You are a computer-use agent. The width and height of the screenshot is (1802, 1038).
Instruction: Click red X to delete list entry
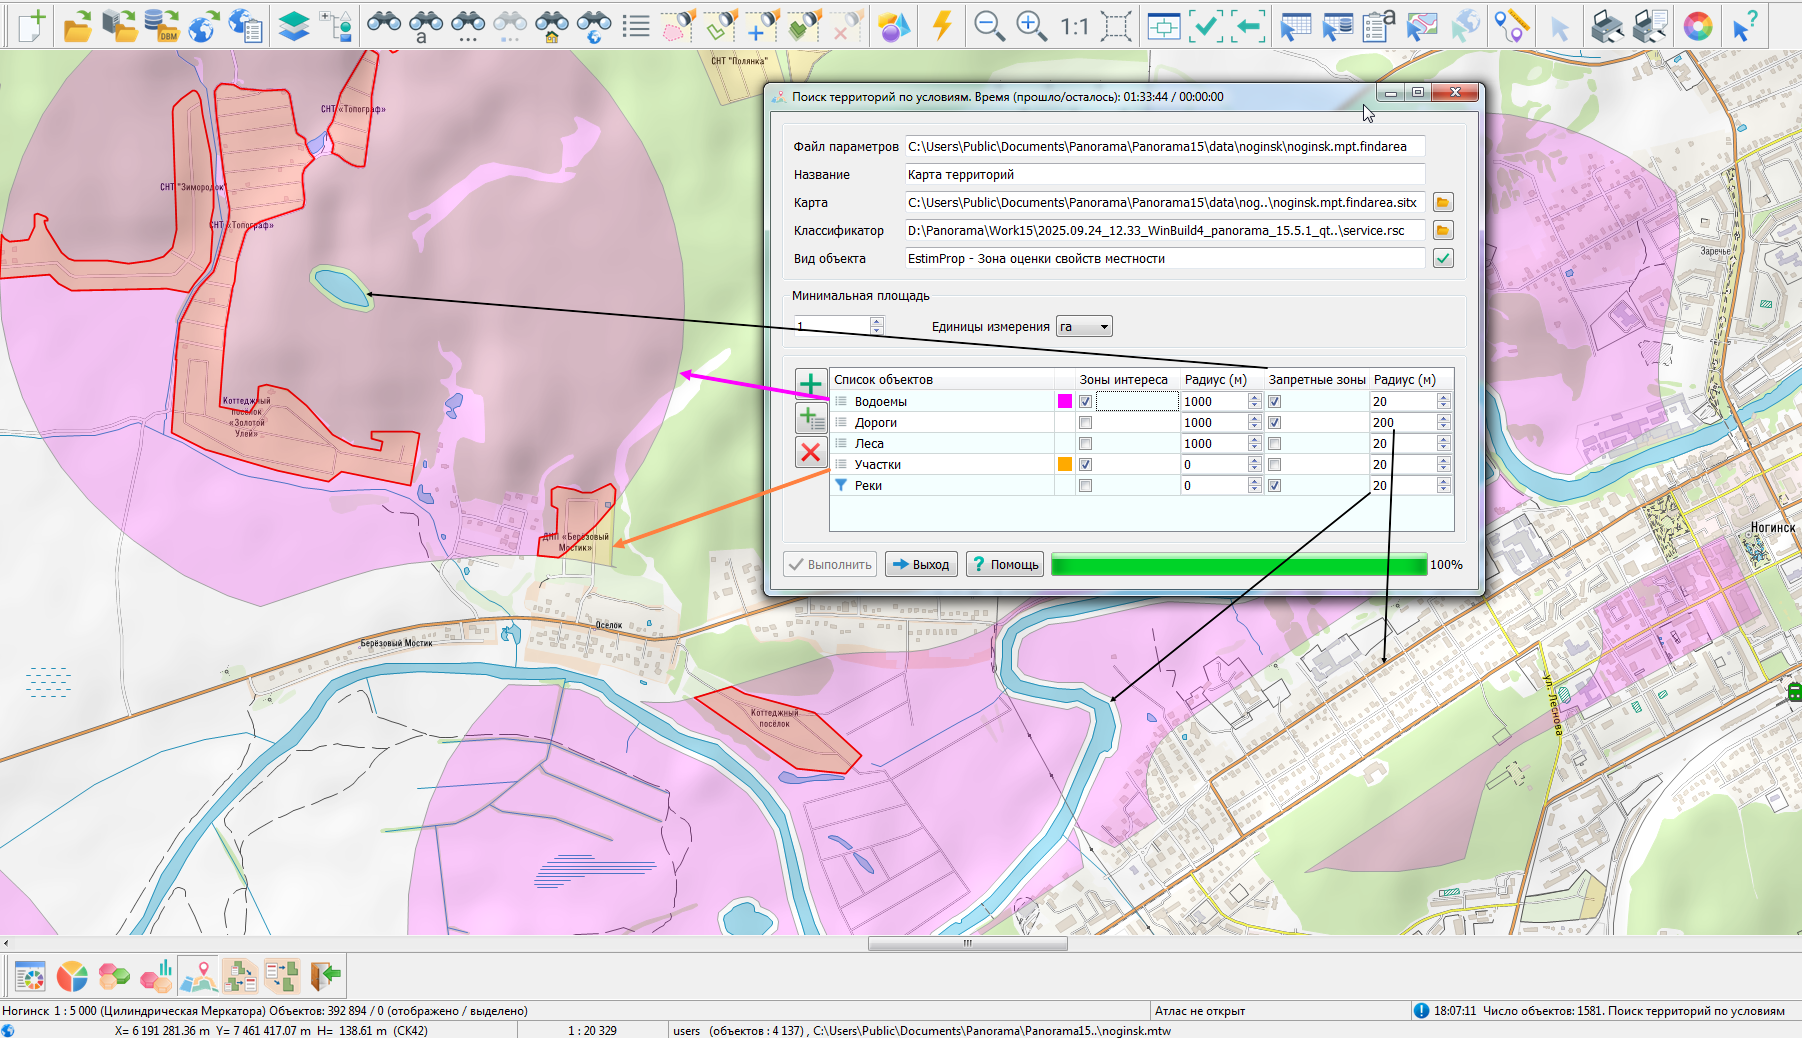(810, 452)
